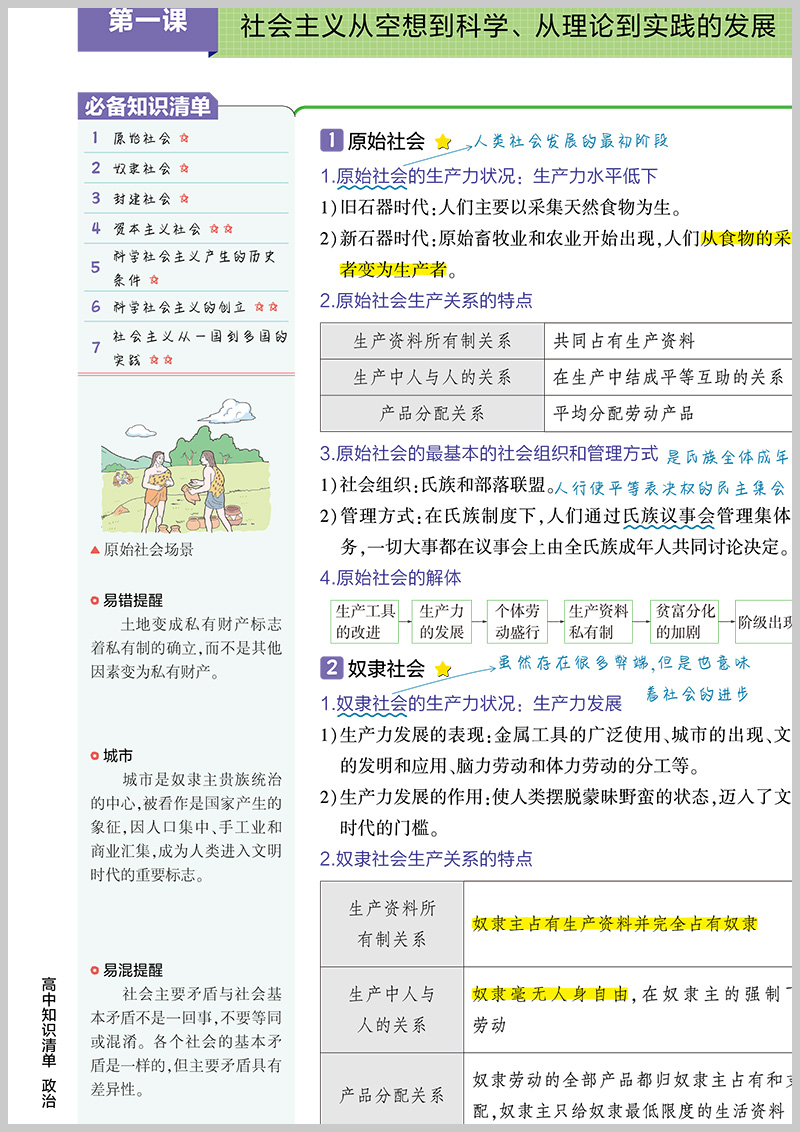The width and height of the screenshot is (800, 1132).
Task: Click the red bullet next to 易错提醒
Action: (x=95, y=600)
